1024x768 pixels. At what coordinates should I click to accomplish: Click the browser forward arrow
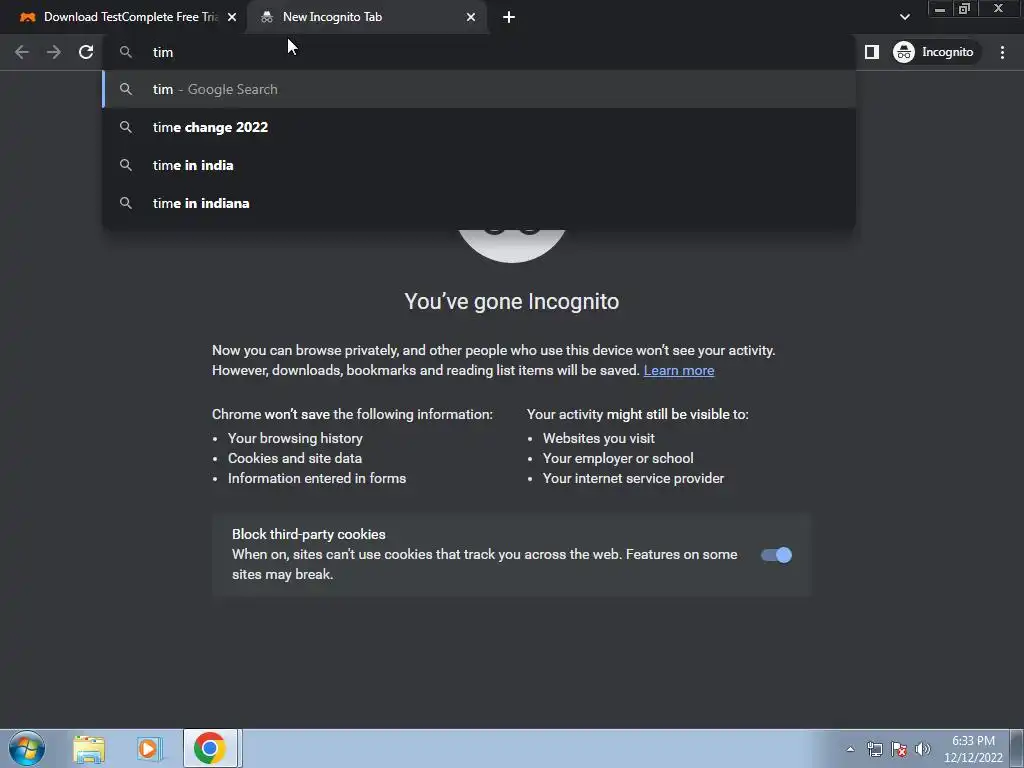coord(54,52)
